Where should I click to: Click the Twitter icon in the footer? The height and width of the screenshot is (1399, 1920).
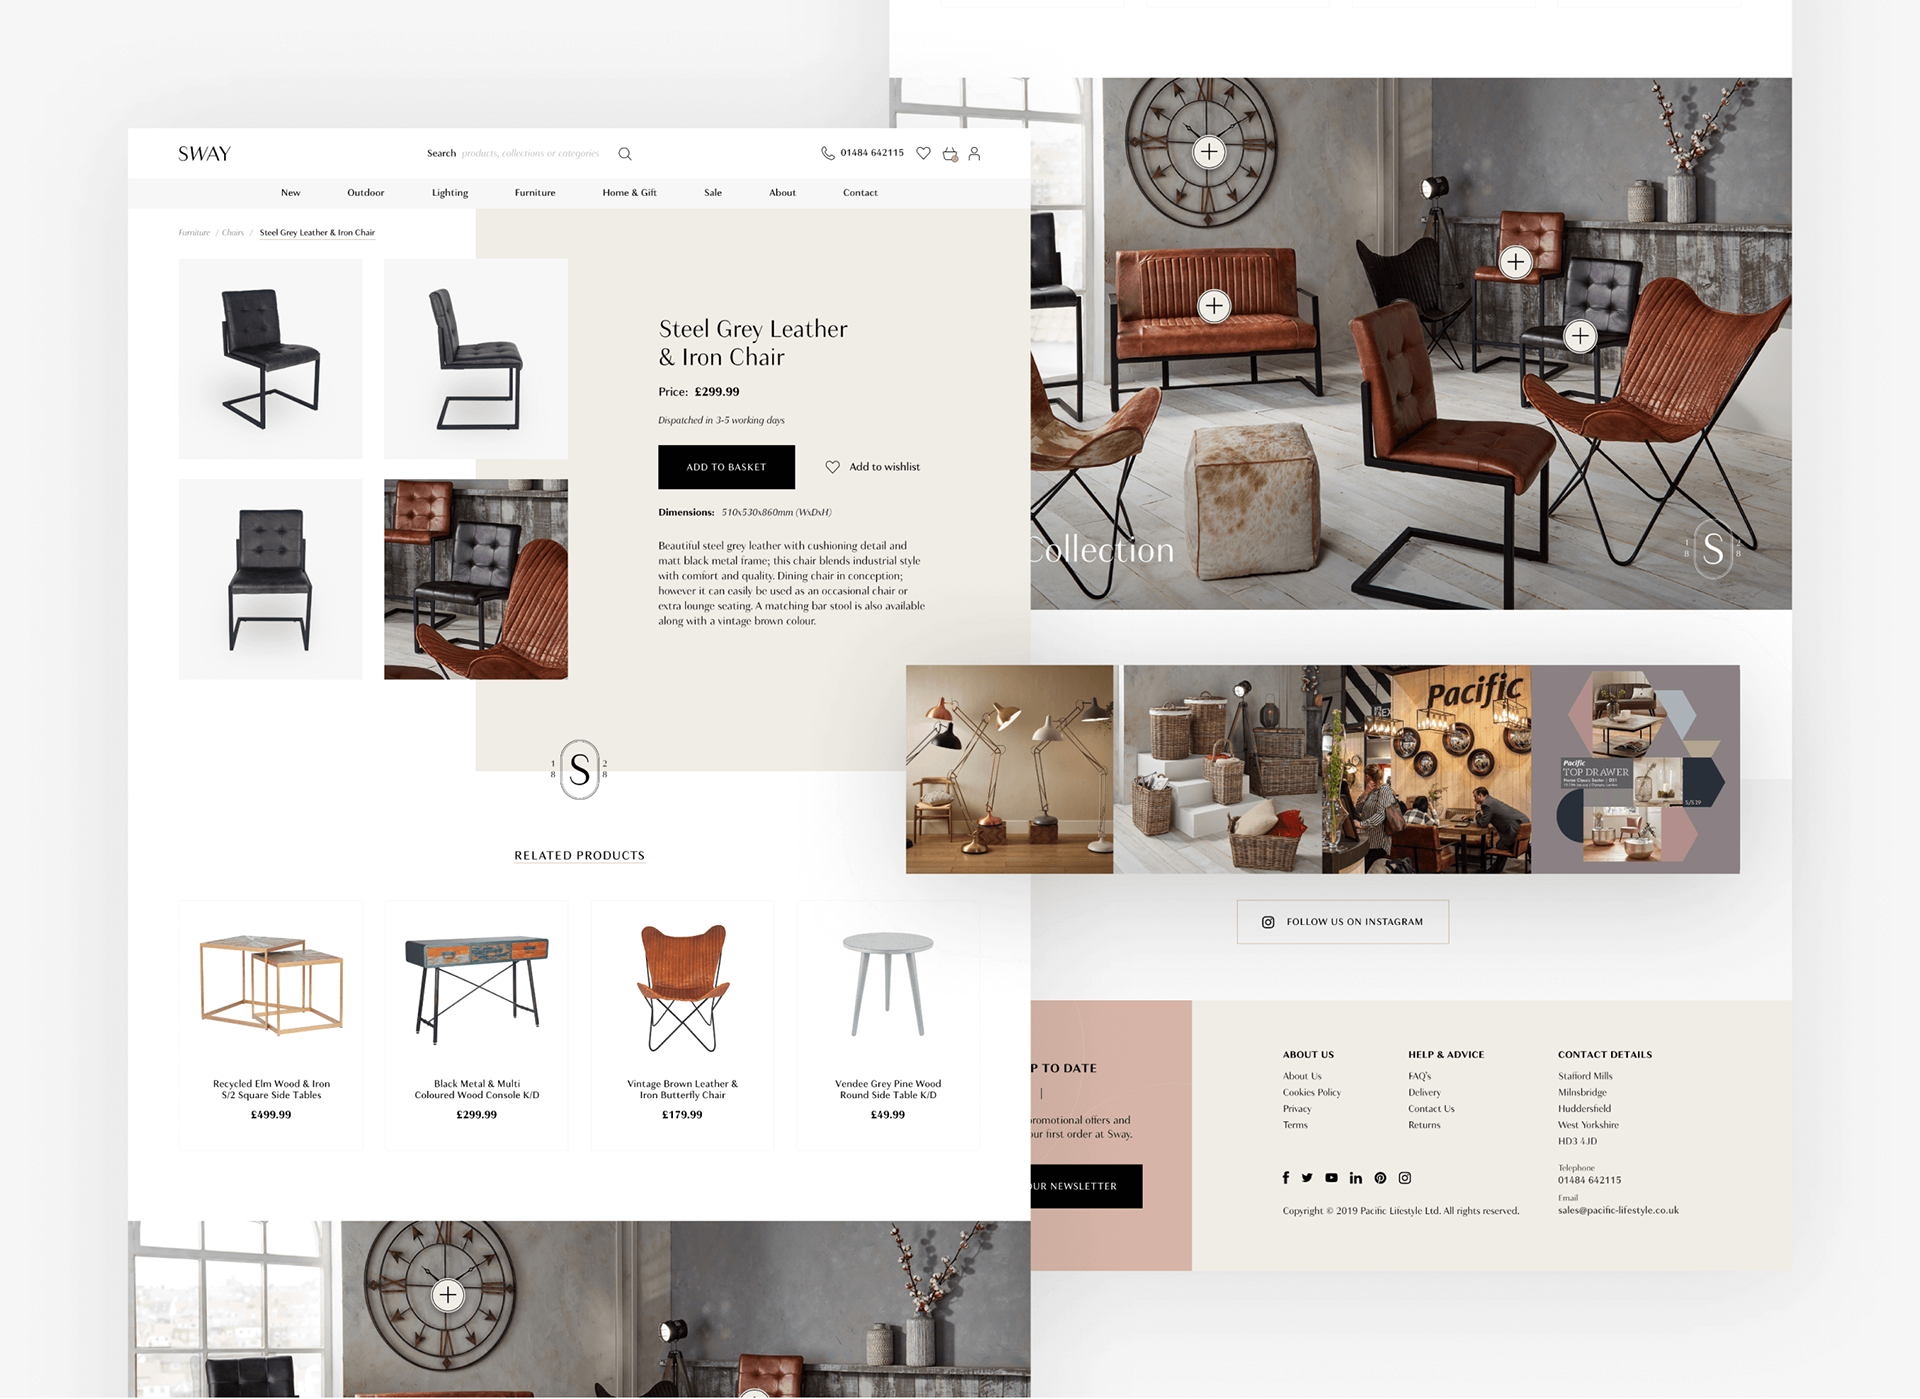pyautogui.click(x=1307, y=1178)
